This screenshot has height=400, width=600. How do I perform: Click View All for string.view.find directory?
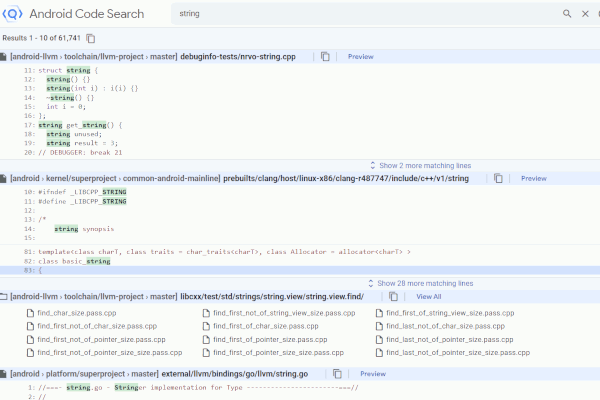(429, 297)
